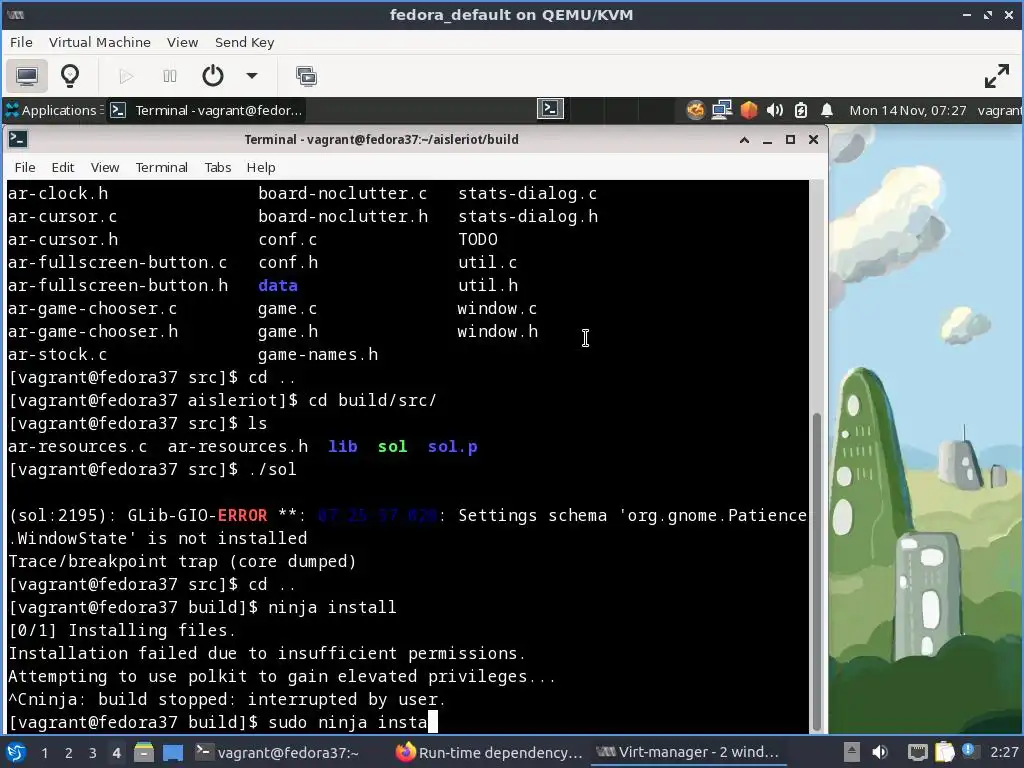Open virt-manager File menu
This screenshot has height=768, width=1024.
(x=21, y=42)
